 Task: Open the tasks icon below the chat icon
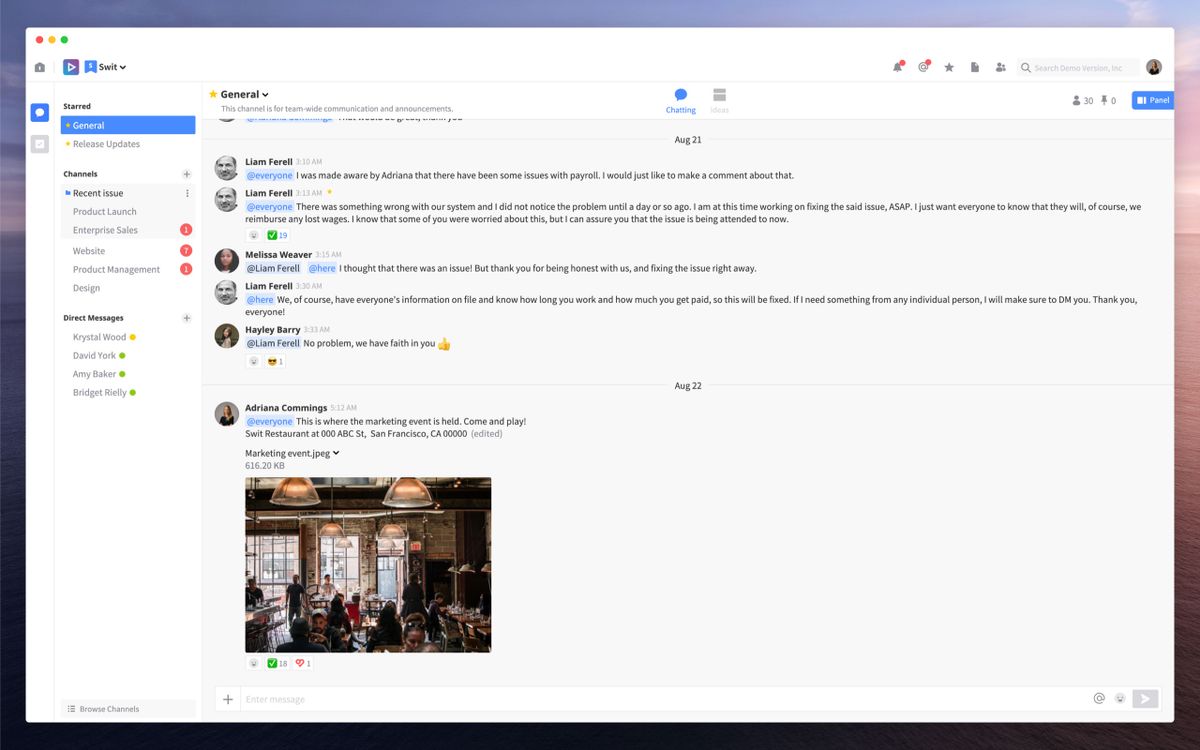[39, 143]
